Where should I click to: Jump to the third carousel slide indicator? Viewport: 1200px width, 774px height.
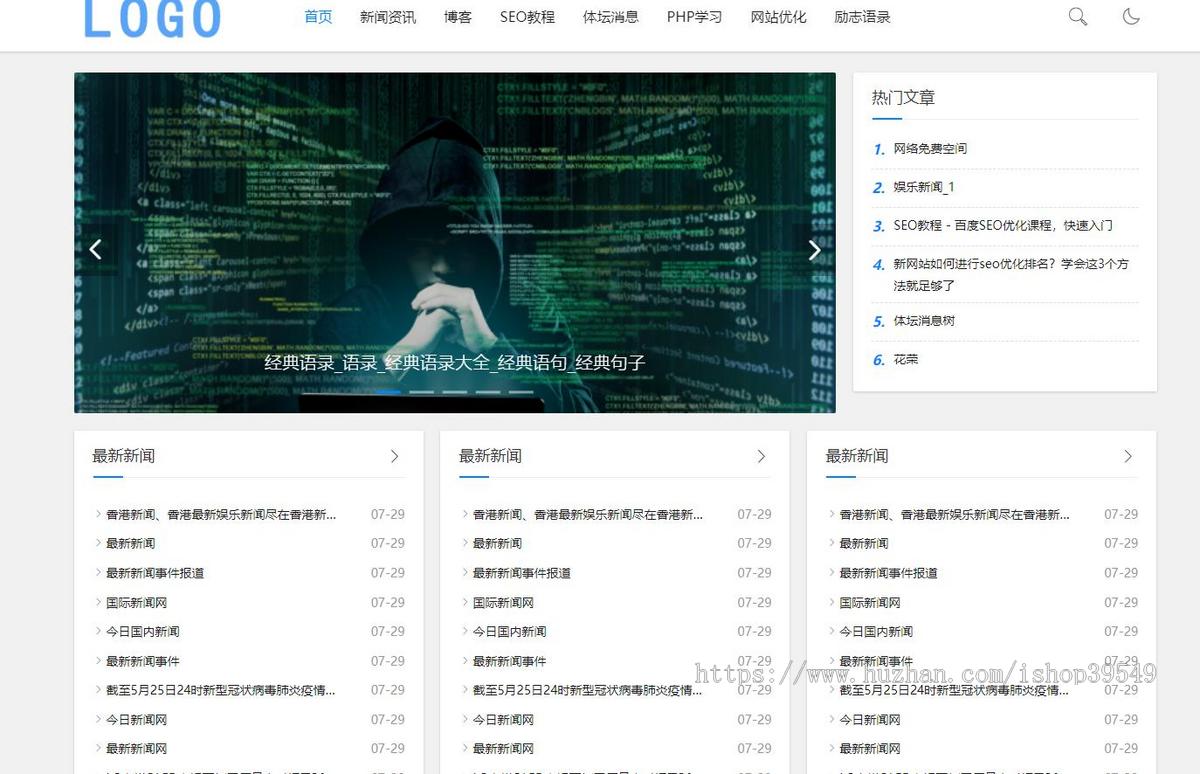pos(454,392)
